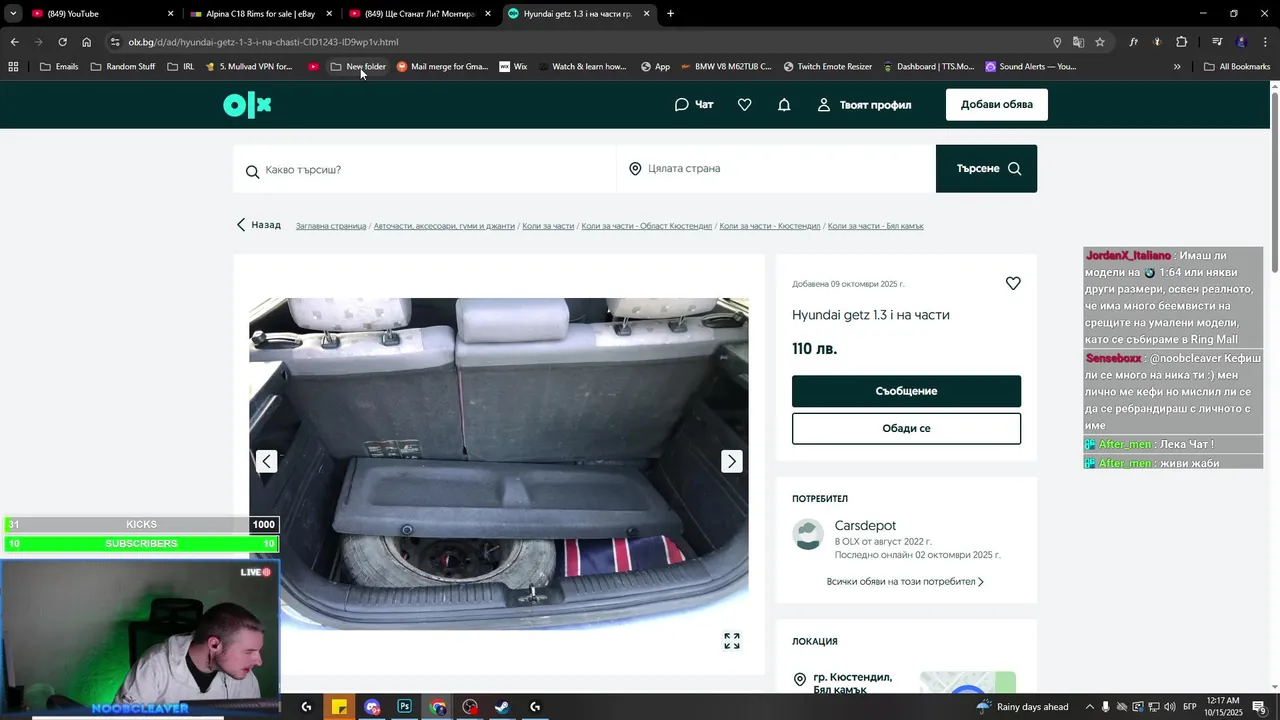Open Заглавна страница breadcrumb

coord(331,226)
